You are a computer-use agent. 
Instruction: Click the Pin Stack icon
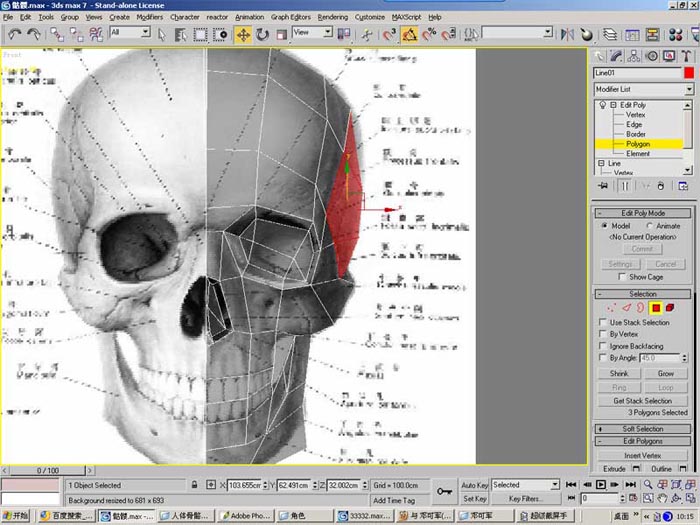click(603, 186)
